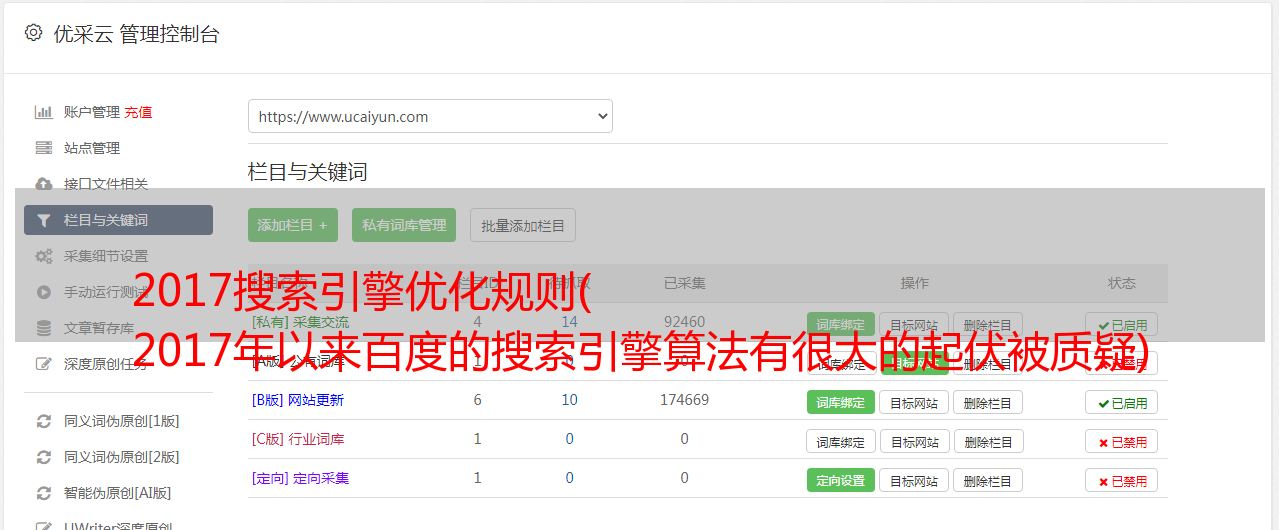Open 账户管理 via its bar chart icon

[44, 112]
